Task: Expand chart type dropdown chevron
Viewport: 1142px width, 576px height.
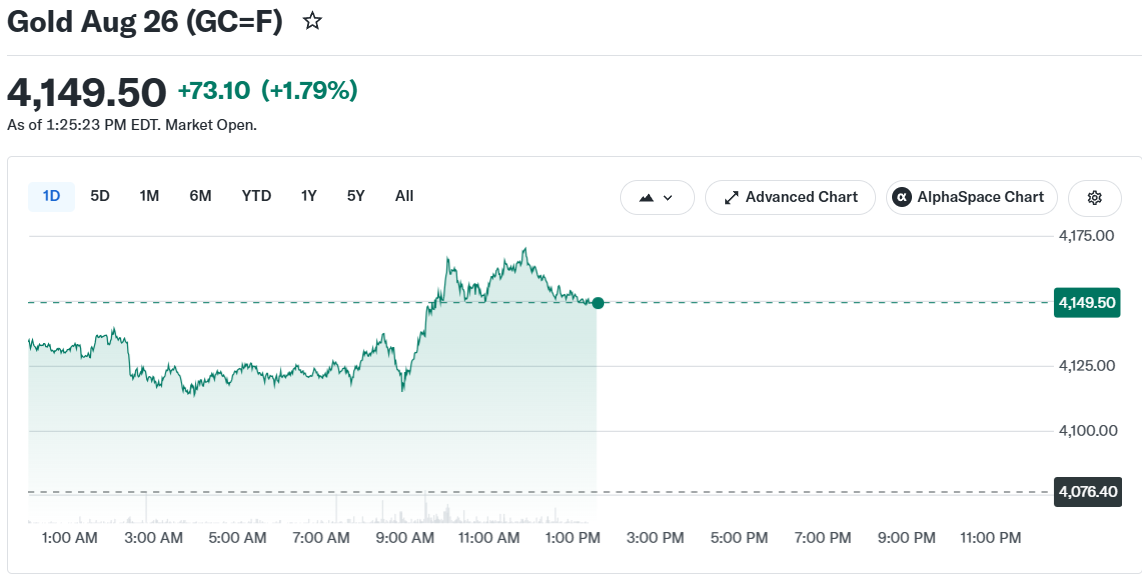Action: (668, 198)
